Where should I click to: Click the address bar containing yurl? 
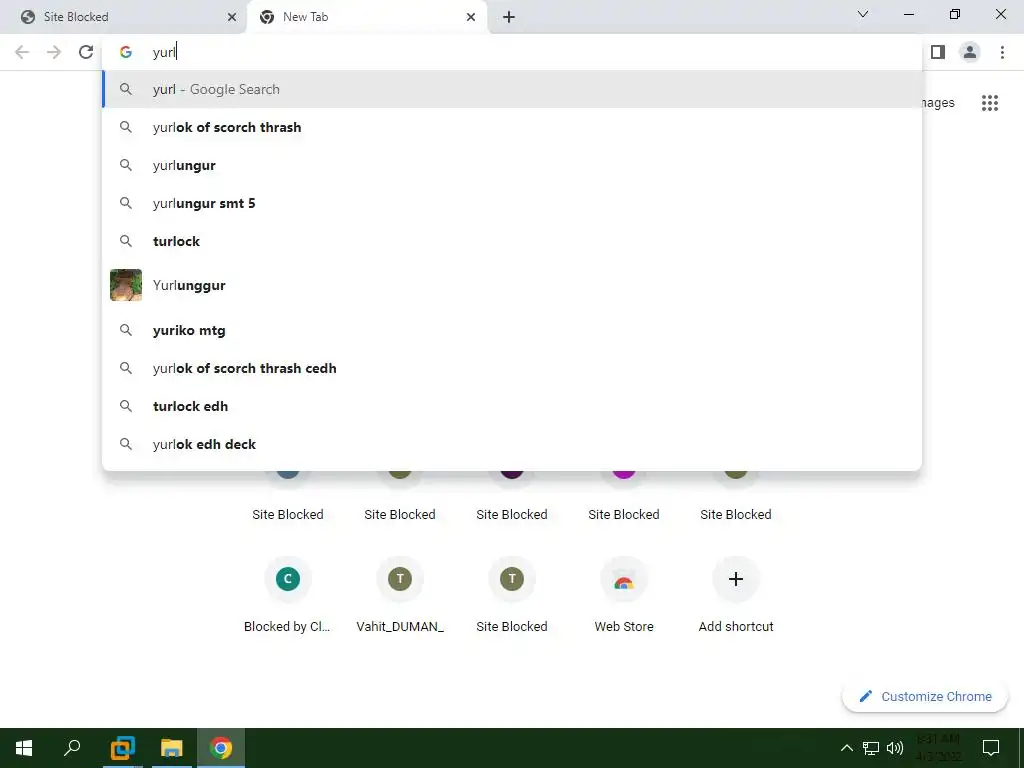point(512,52)
